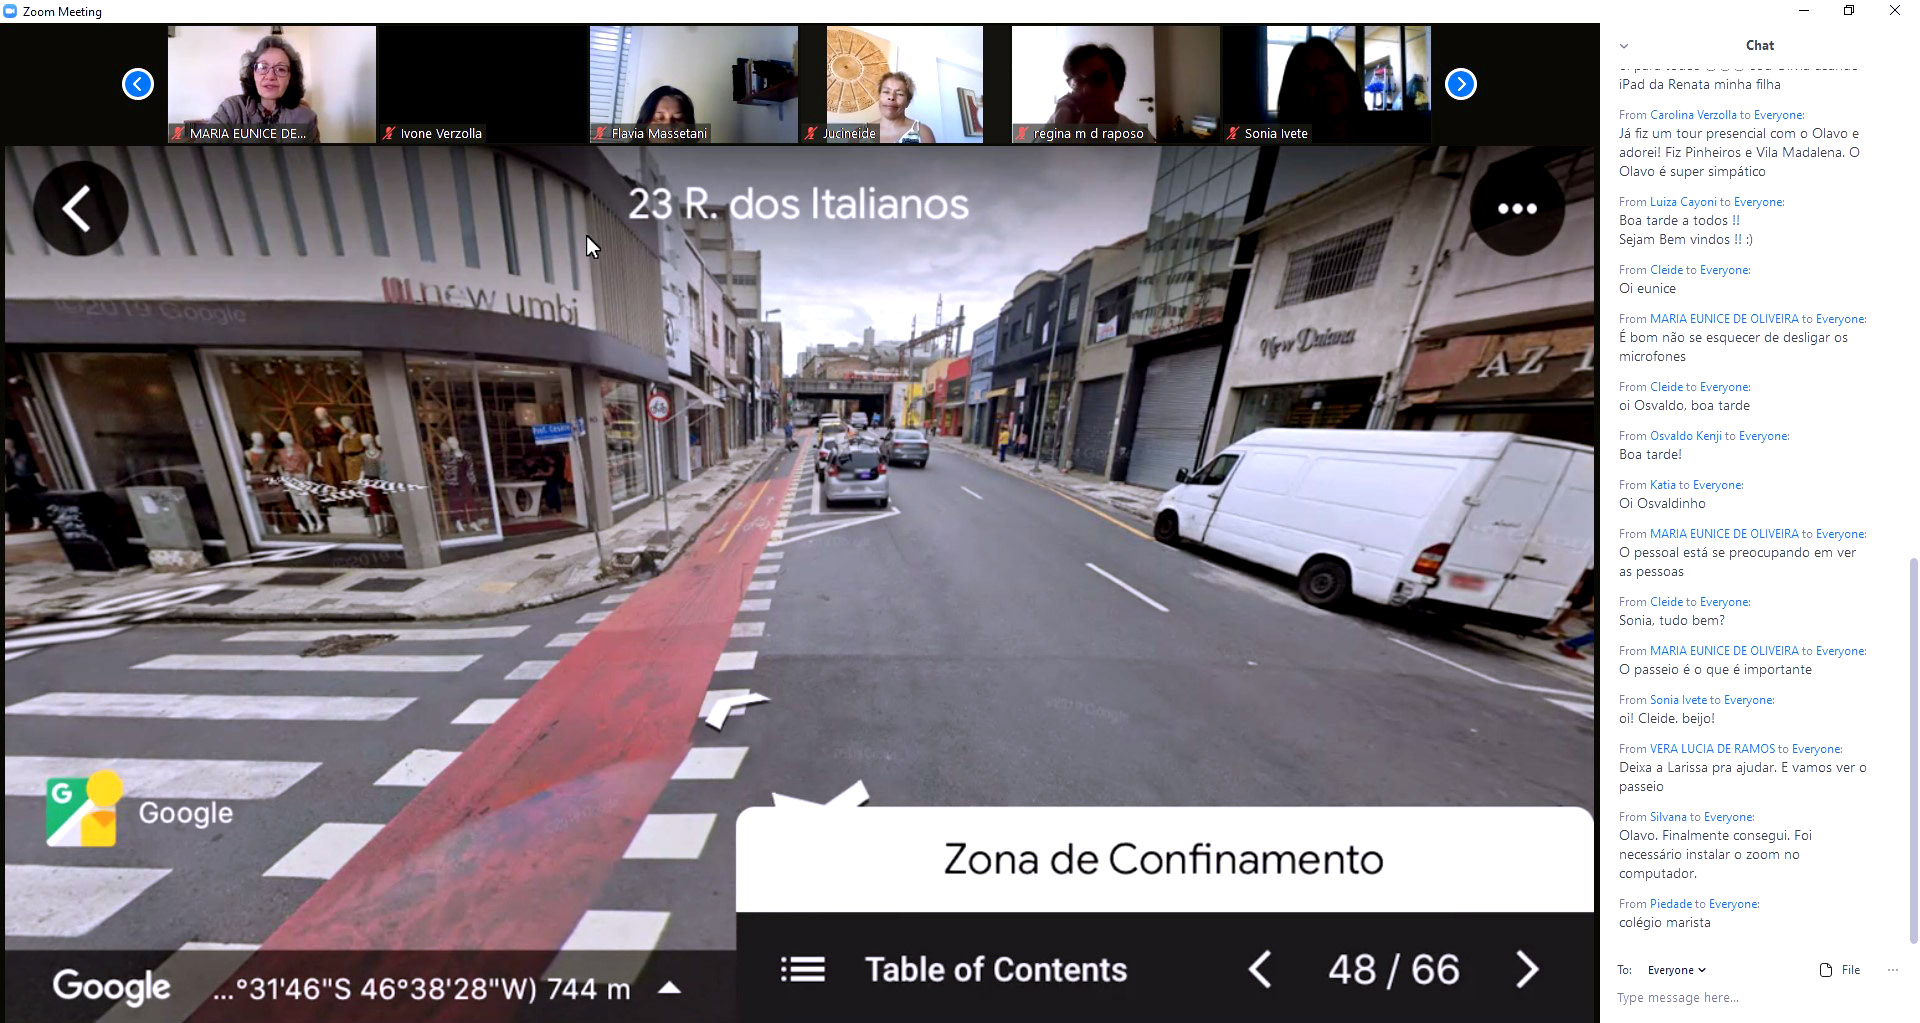Click the chat panel scrollbar
Viewport: 1920px width, 1023px height.
(x=1913, y=750)
